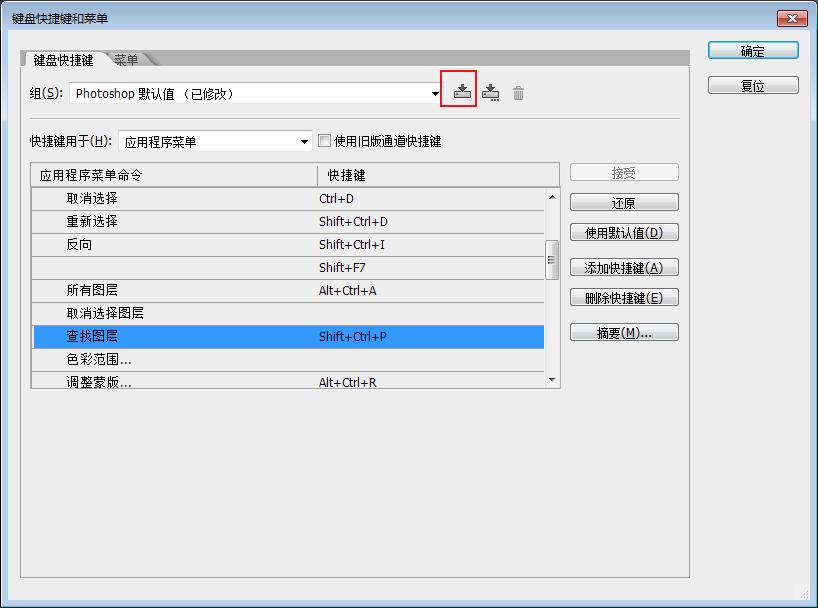
Task: Open summary via 摘要 button
Action: 623,331
